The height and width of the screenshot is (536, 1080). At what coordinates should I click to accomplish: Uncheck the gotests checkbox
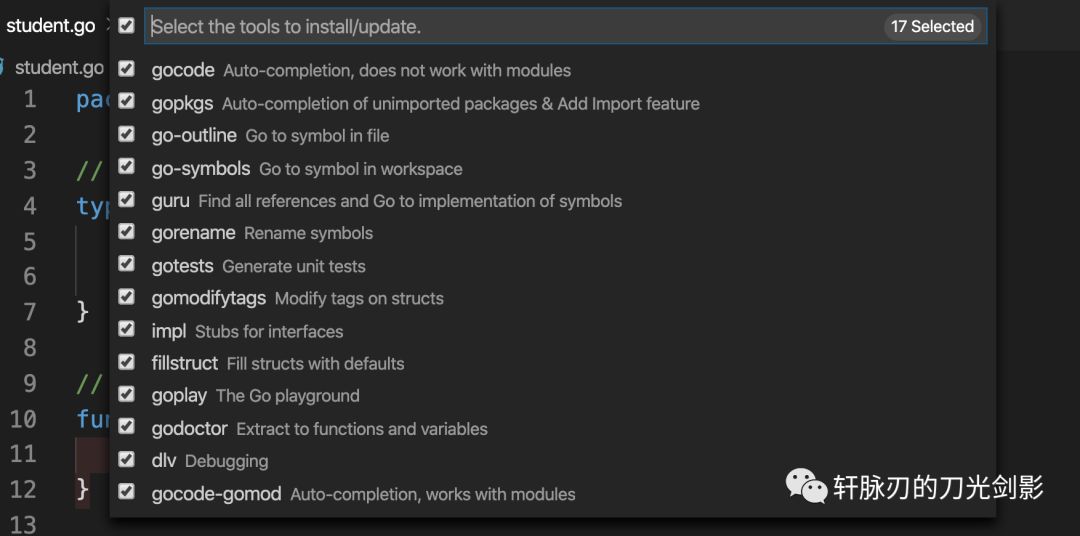(126, 264)
